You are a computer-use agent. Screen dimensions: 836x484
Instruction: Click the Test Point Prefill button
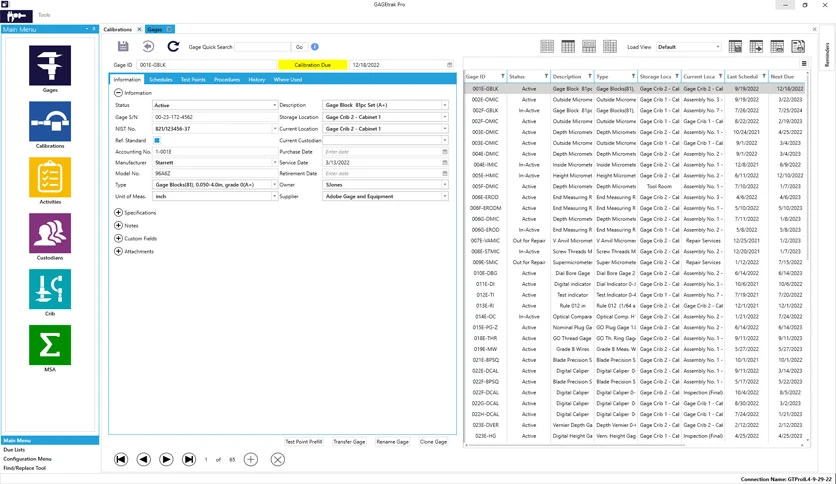coord(303,442)
